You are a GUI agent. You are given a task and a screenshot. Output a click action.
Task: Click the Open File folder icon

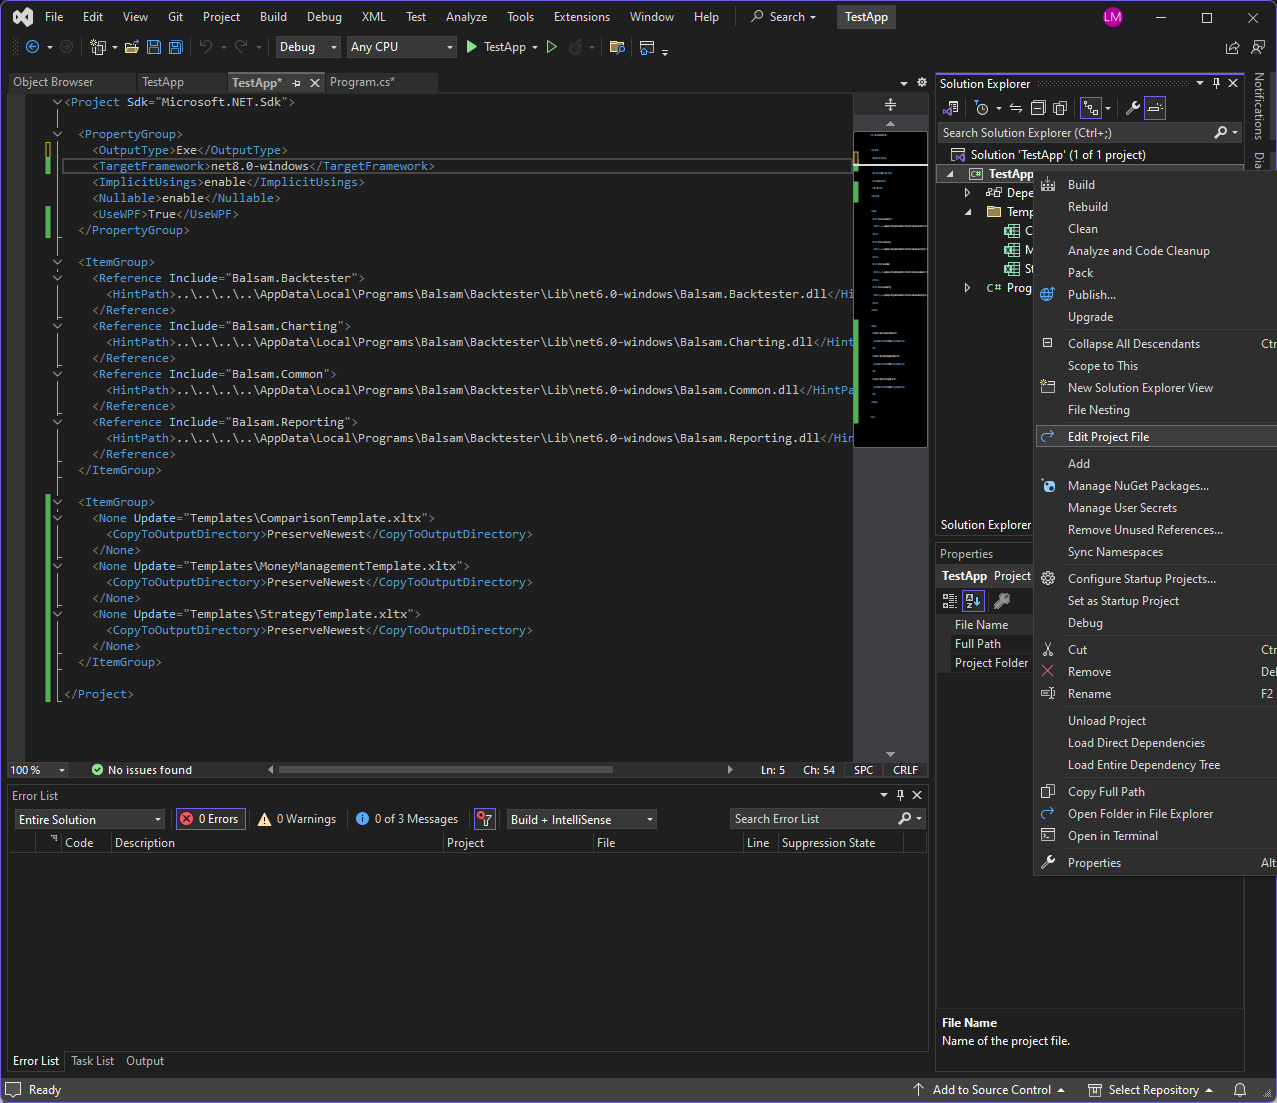click(x=131, y=47)
